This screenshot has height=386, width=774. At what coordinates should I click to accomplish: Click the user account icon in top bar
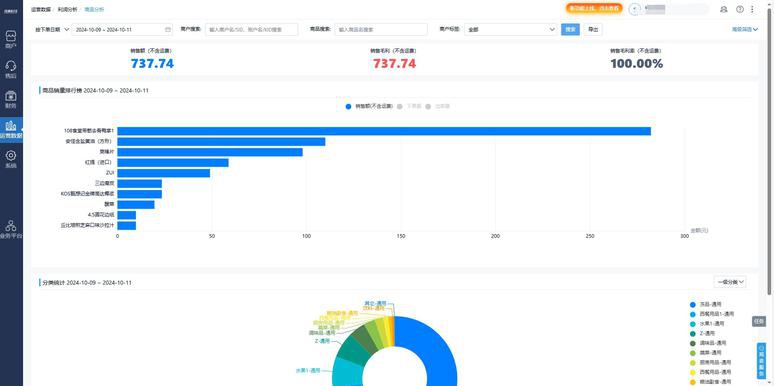tap(724, 9)
